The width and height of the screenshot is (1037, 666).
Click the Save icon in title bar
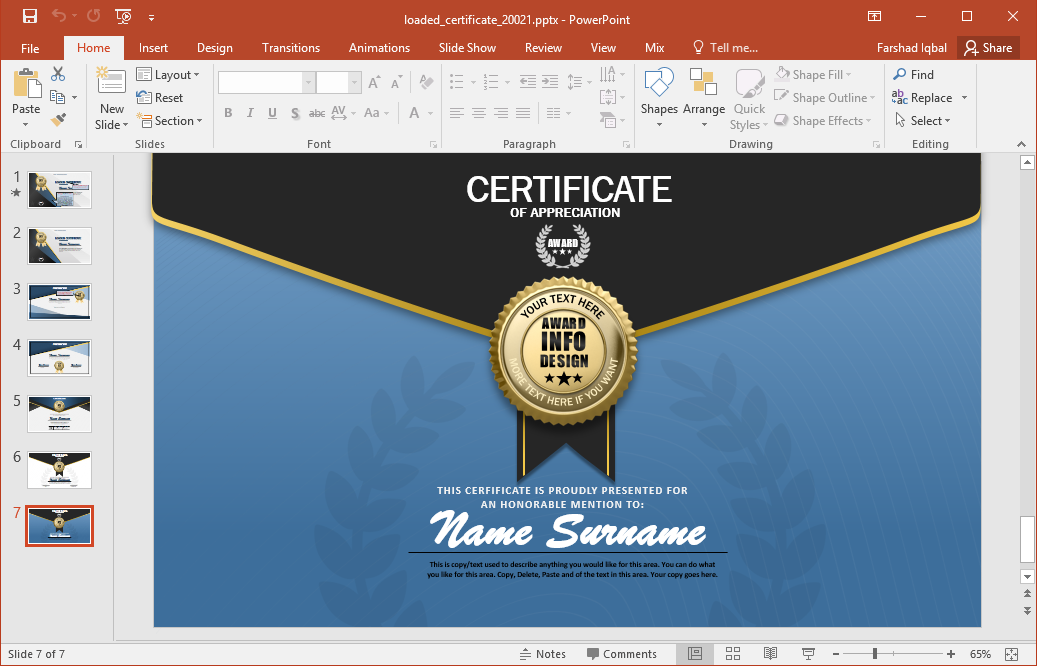click(x=30, y=16)
